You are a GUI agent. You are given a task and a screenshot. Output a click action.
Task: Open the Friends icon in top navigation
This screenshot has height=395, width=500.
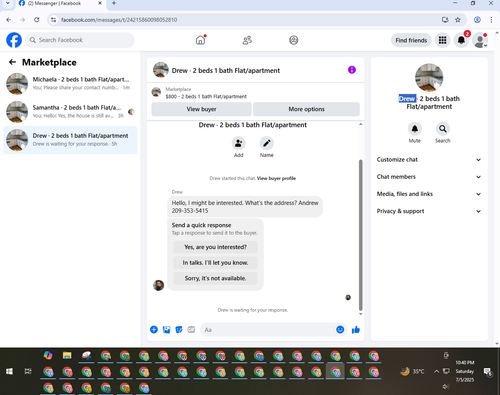coord(247,40)
